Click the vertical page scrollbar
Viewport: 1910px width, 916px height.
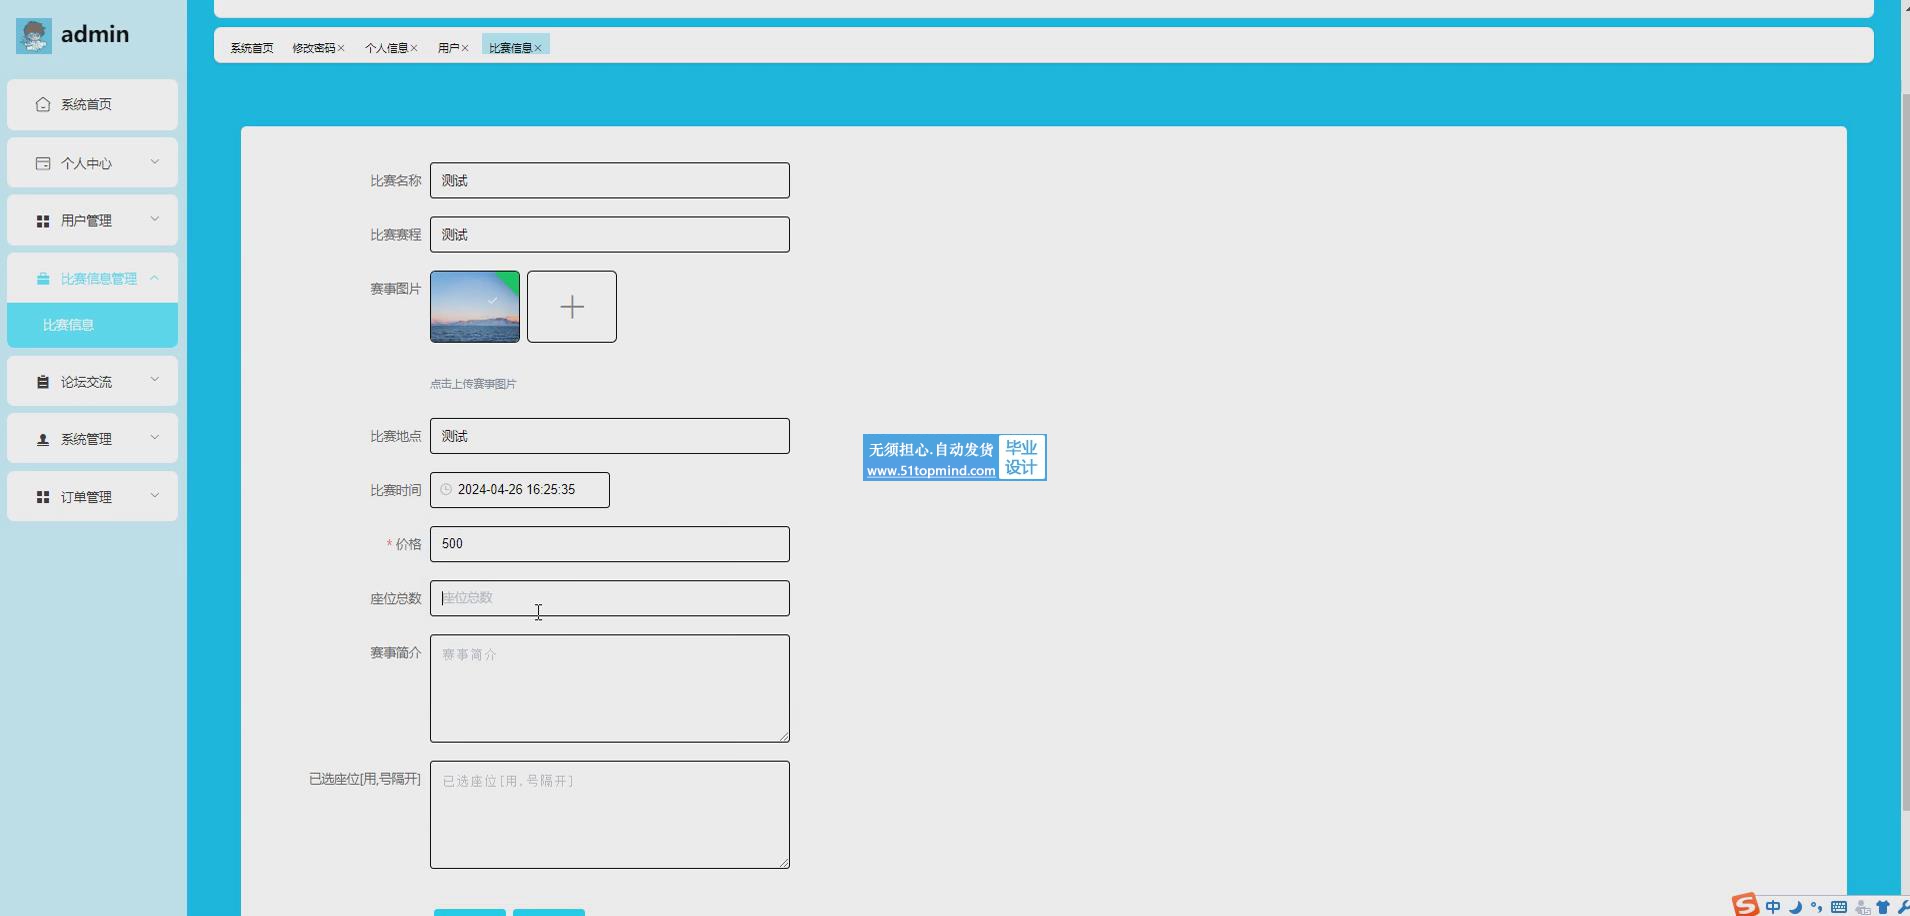pyautogui.click(x=1905, y=452)
